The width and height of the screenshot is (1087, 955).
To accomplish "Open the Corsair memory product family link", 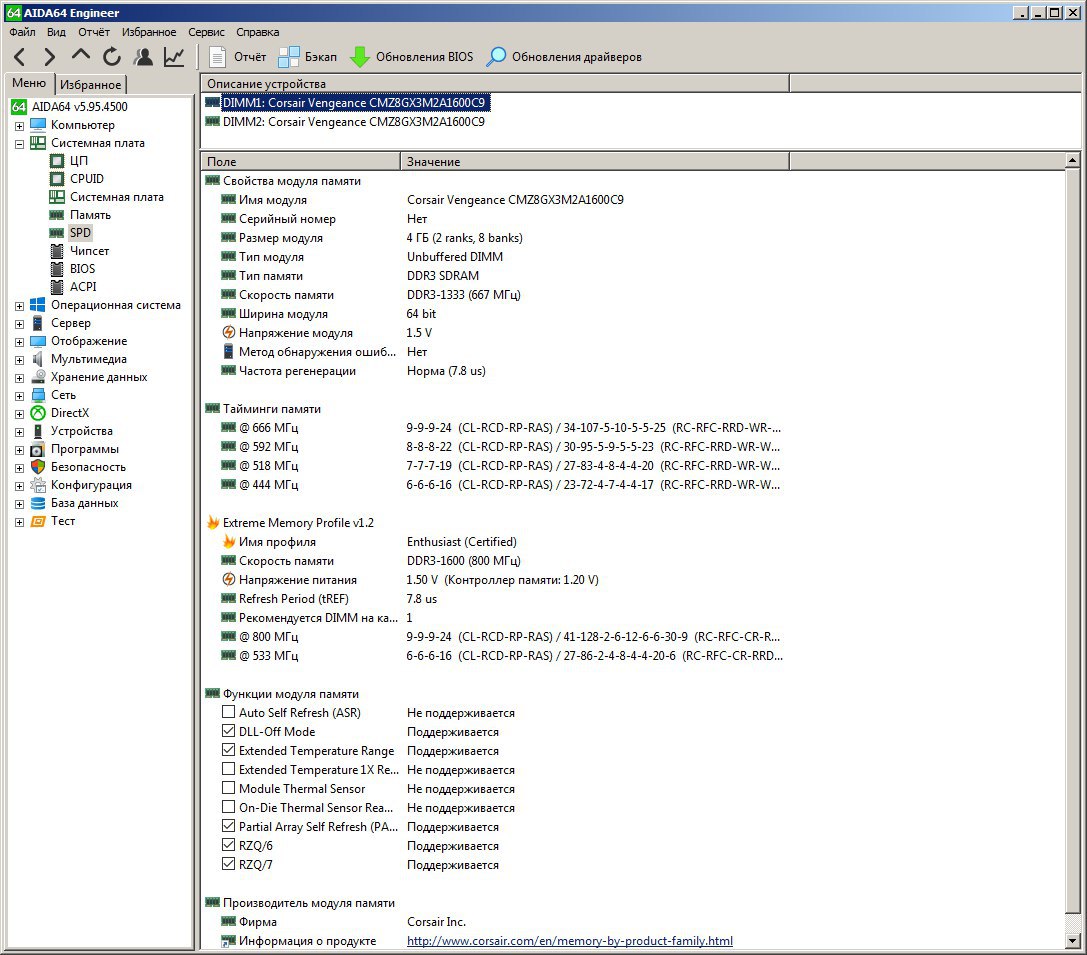I will (x=570, y=940).
